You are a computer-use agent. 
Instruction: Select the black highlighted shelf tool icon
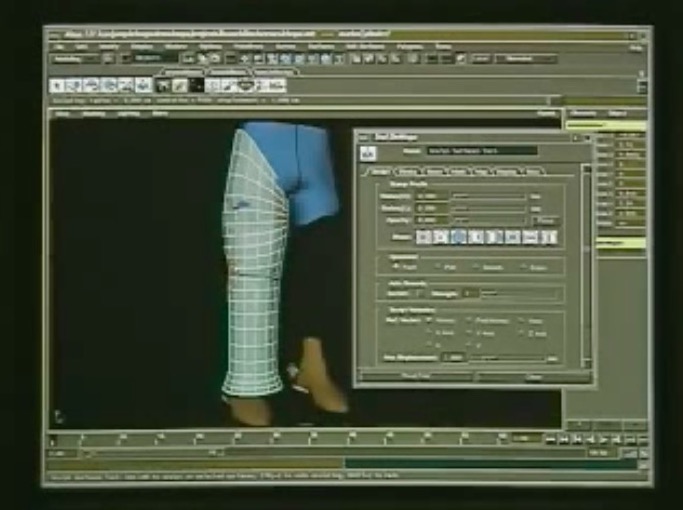pos(197,85)
